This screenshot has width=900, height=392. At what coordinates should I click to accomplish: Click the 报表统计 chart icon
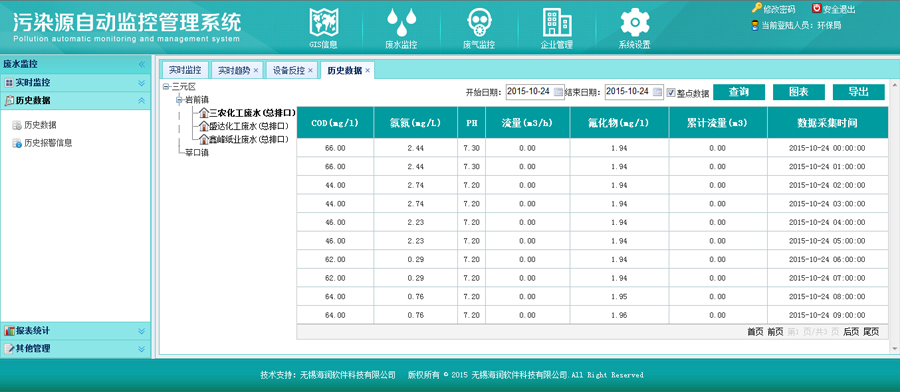click(x=9, y=331)
